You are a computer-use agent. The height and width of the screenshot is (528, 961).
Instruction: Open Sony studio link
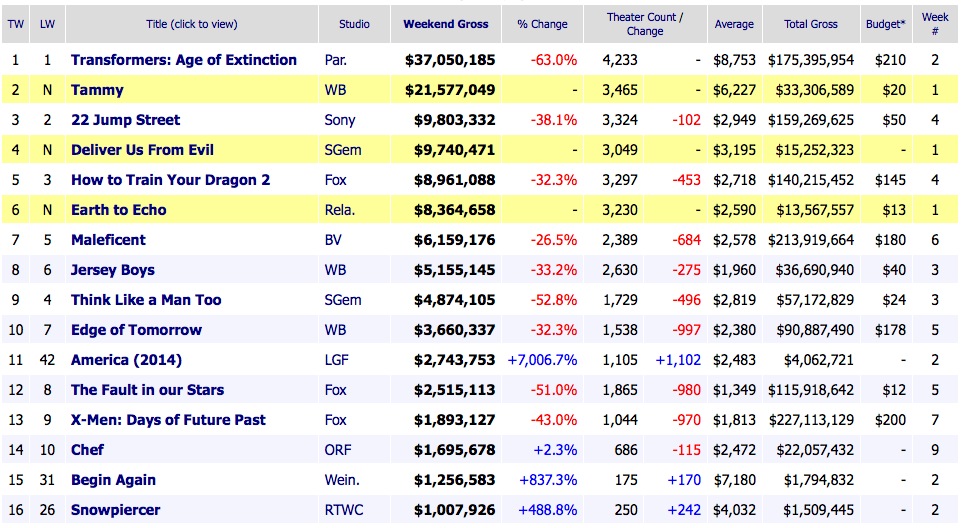pyautogui.click(x=340, y=120)
